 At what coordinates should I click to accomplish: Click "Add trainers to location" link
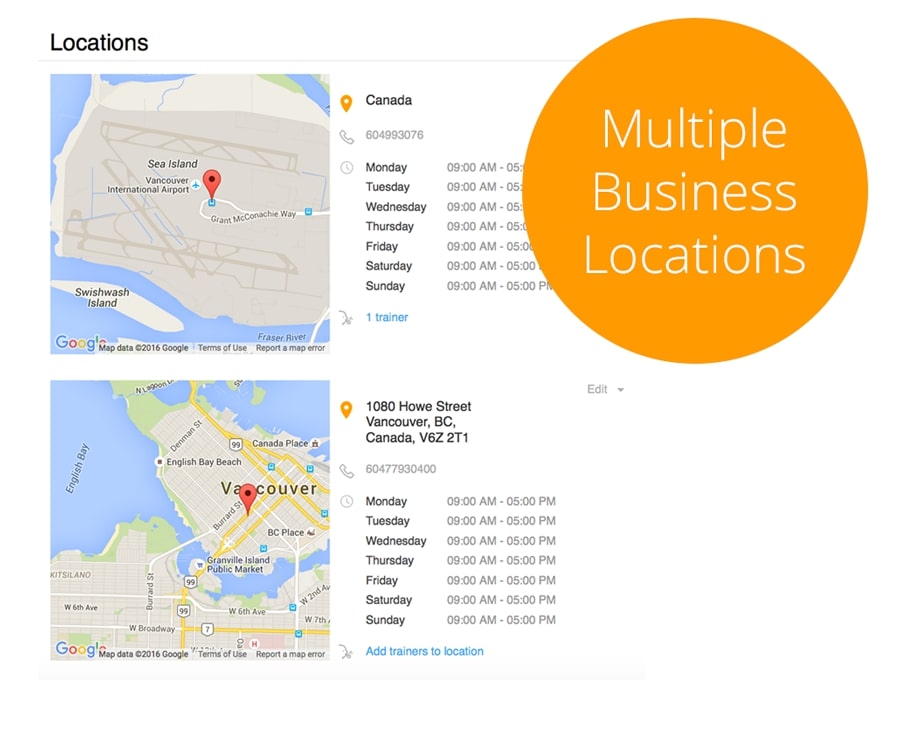coord(424,651)
